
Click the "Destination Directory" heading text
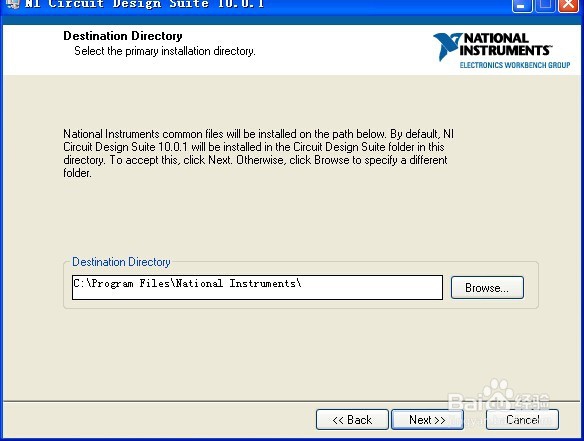pyautogui.click(x=123, y=36)
